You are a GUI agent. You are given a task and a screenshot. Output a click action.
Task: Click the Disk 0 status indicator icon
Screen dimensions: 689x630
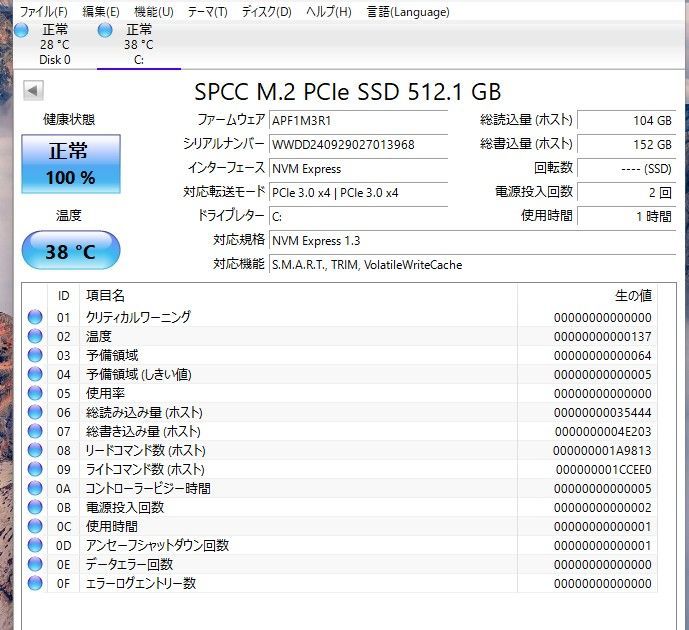22,30
